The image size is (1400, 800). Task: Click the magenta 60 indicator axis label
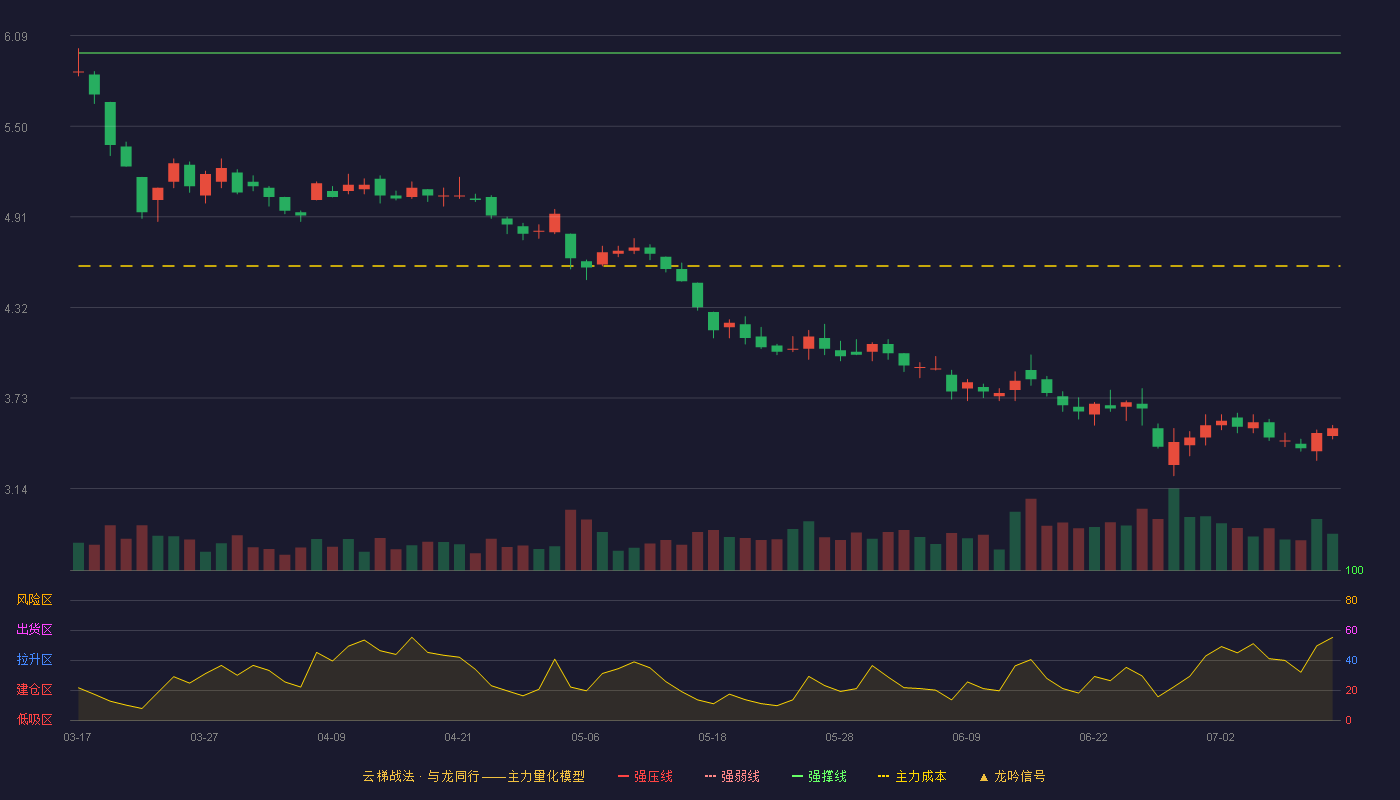click(x=1351, y=631)
